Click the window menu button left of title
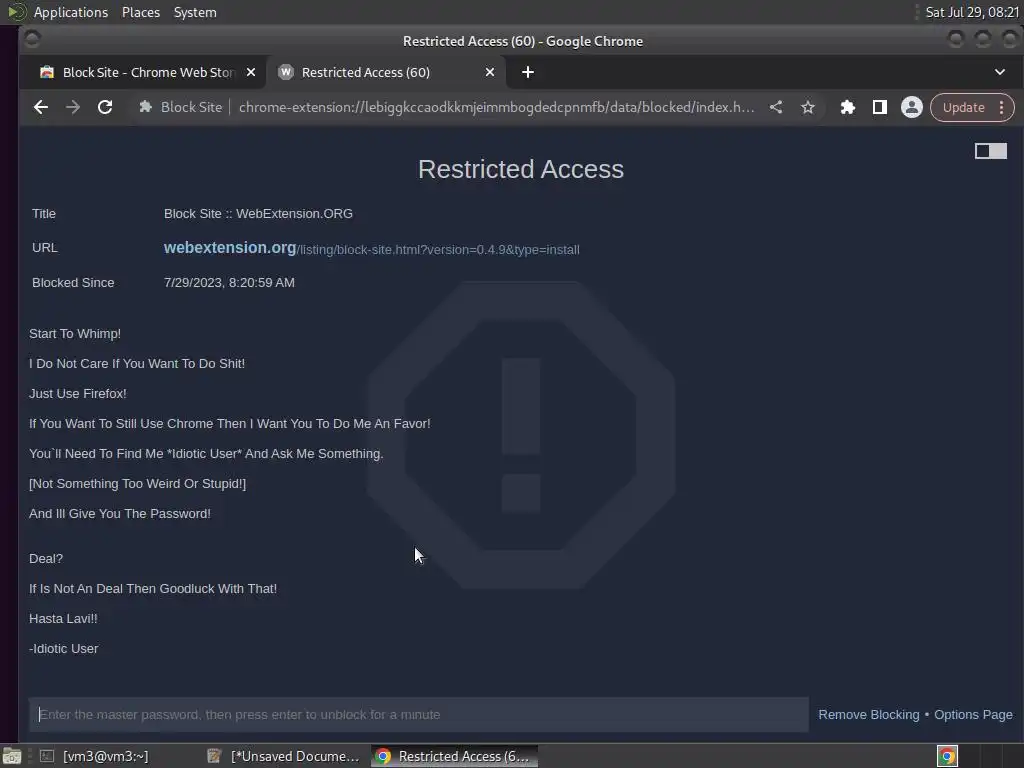The height and width of the screenshot is (768, 1024). (32, 40)
